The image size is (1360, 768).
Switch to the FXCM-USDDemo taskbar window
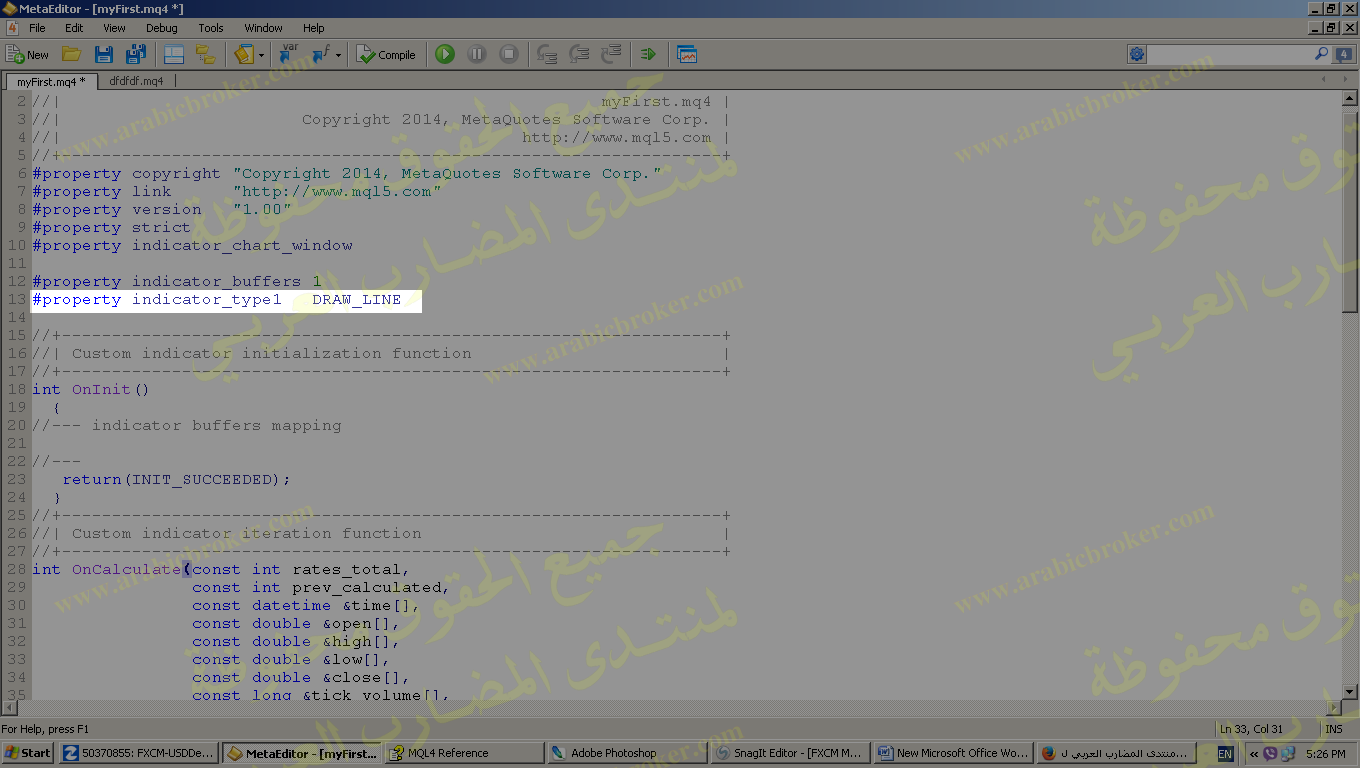point(139,753)
